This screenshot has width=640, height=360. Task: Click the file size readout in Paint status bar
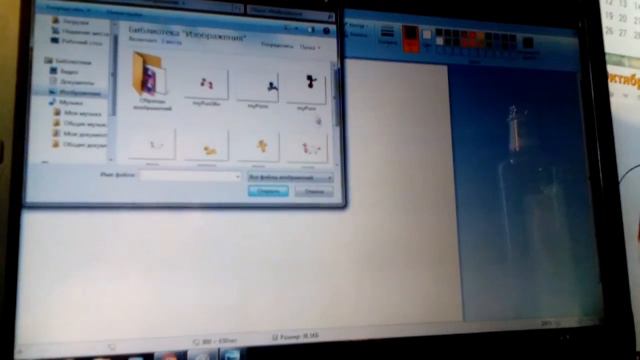(295, 336)
